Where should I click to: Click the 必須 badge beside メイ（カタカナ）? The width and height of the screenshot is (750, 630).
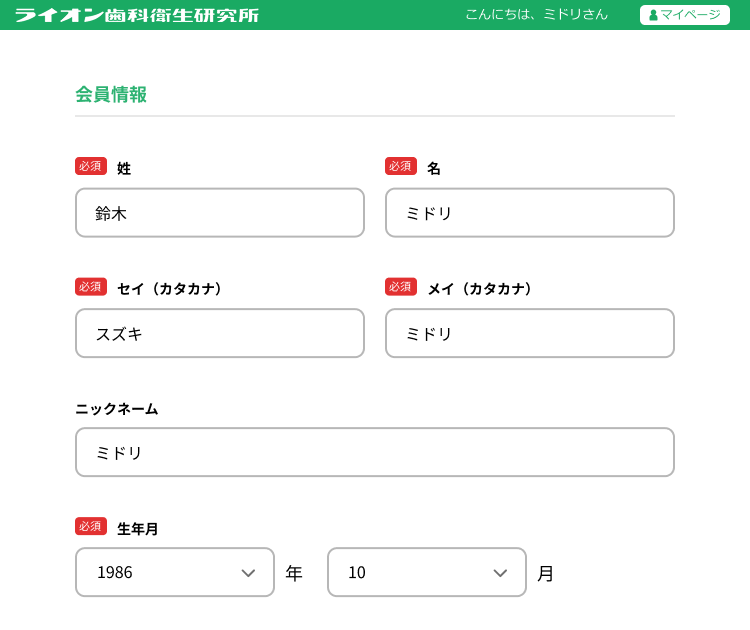coord(401,287)
